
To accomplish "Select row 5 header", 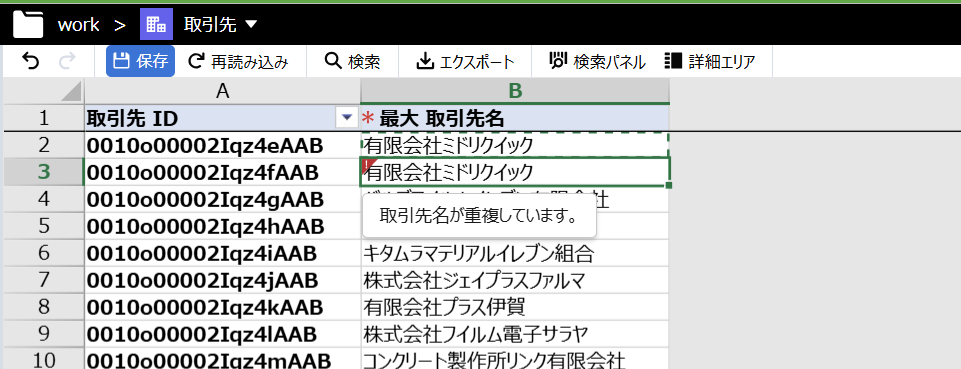I will click(44, 226).
